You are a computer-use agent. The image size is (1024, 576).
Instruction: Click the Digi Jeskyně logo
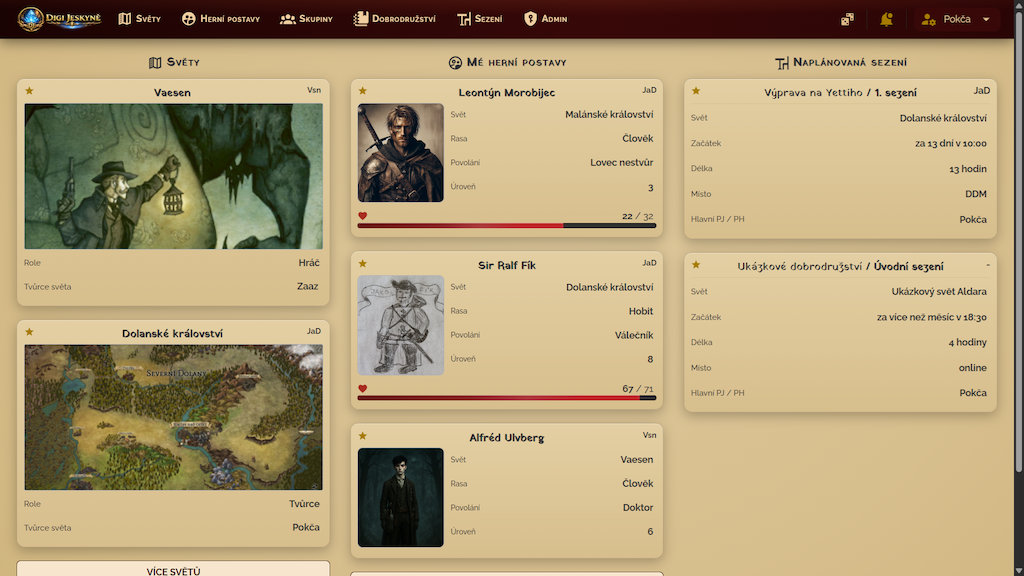point(58,19)
